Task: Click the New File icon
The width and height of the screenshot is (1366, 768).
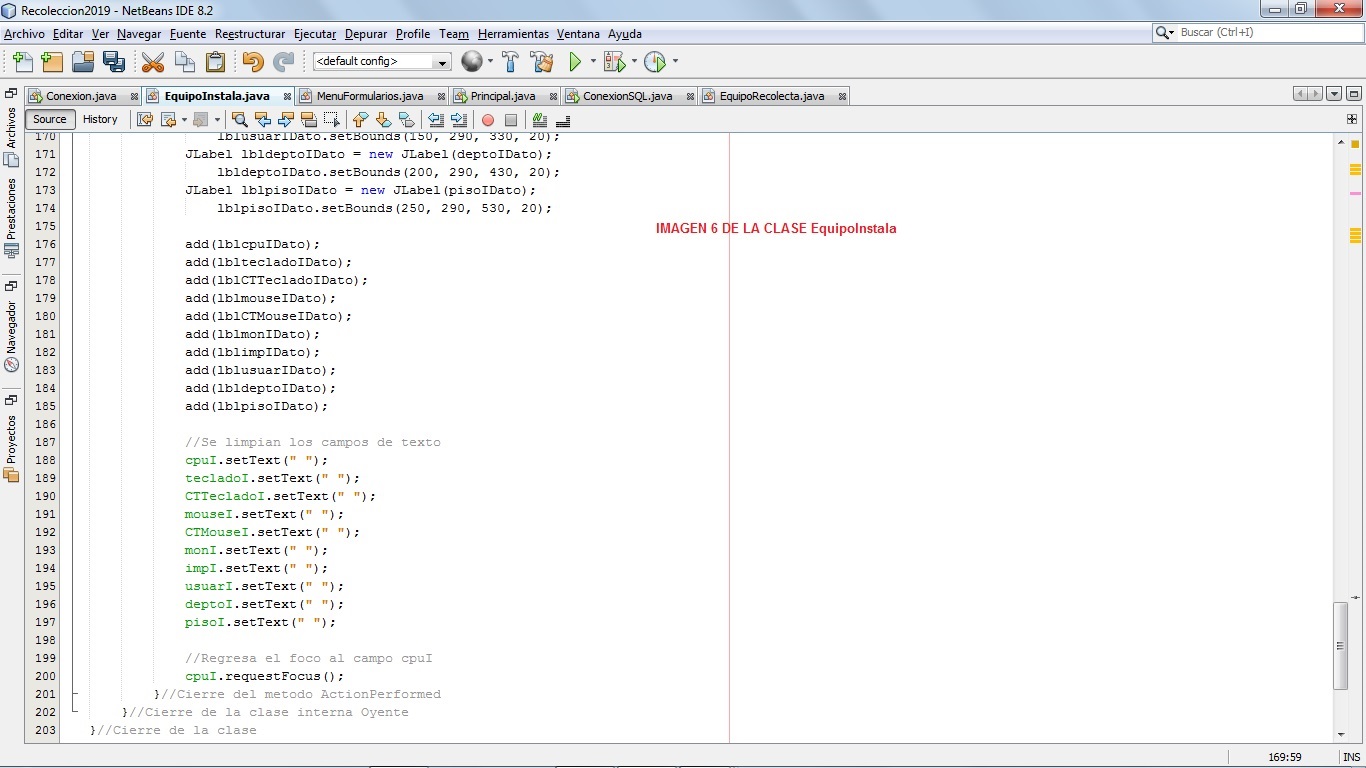Action: pyautogui.click(x=22, y=62)
